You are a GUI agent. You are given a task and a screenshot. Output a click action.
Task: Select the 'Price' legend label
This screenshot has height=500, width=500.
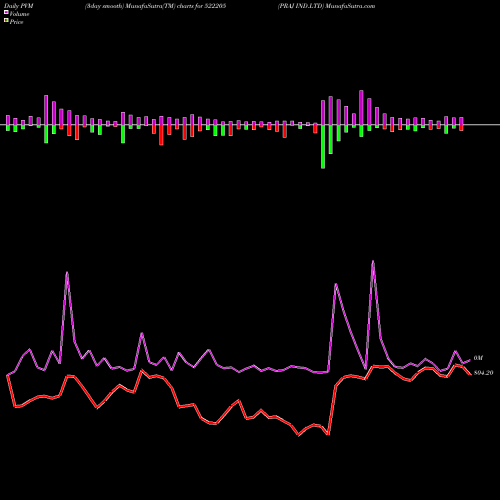click(16, 22)
